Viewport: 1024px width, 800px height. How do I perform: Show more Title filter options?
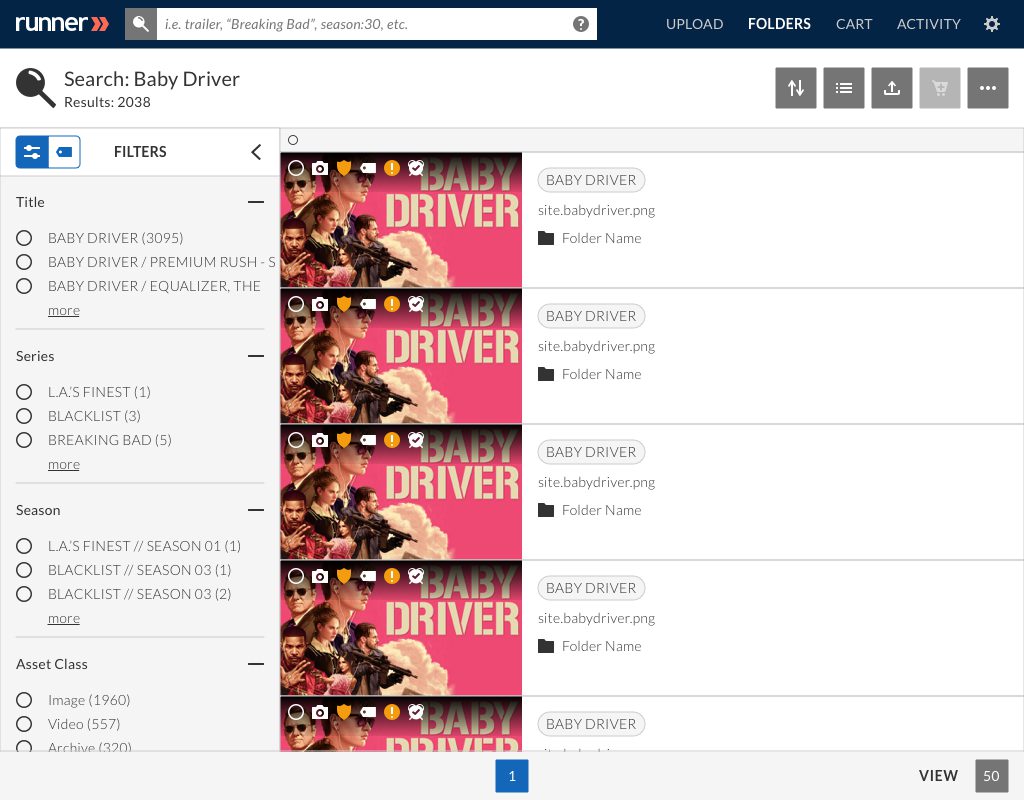point(64,311)
